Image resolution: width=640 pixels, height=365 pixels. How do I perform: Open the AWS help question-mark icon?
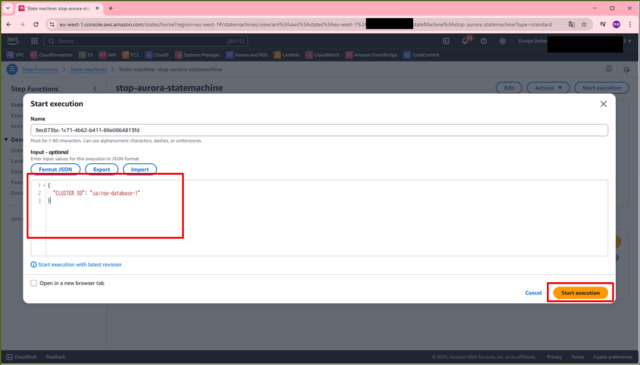[484, 41]
